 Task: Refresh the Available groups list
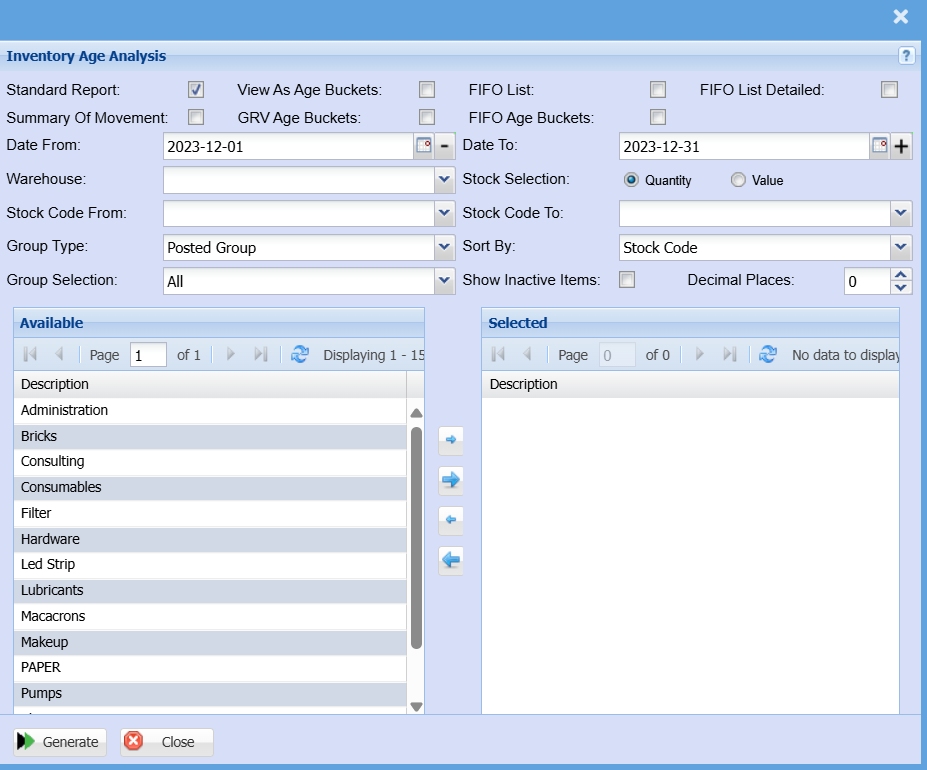pyautogui.click(x=300, y=354)
